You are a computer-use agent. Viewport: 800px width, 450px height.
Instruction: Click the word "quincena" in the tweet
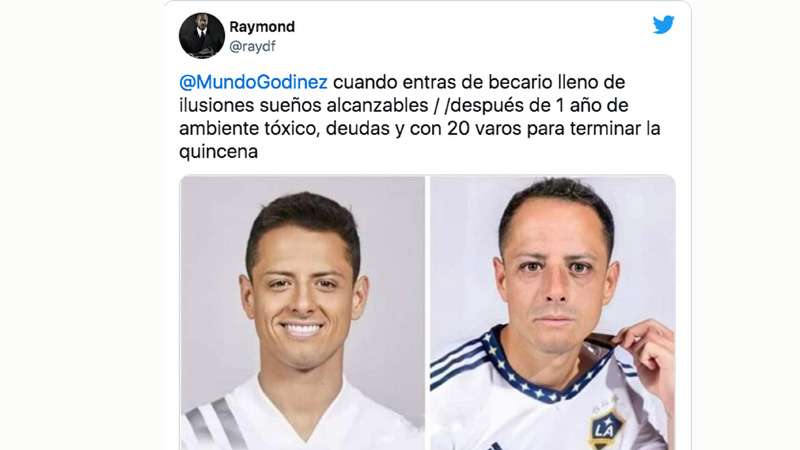[218, 152]
